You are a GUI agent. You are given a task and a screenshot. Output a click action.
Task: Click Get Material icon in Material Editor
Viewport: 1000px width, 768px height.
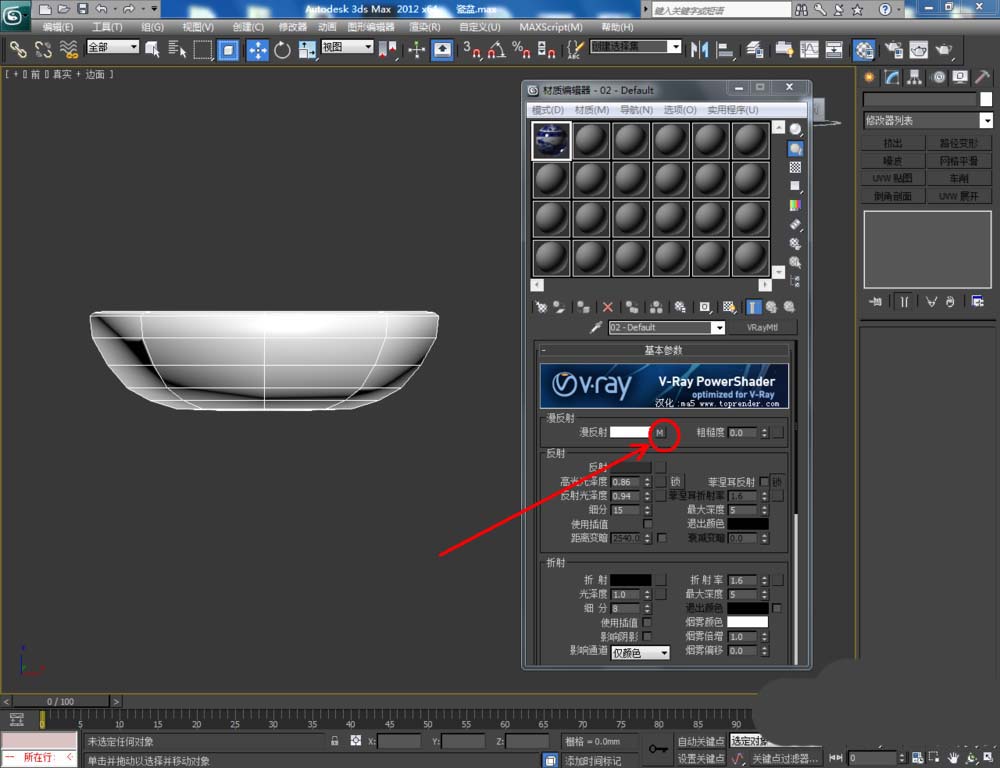pyautogui.click(x=541, y=307)
